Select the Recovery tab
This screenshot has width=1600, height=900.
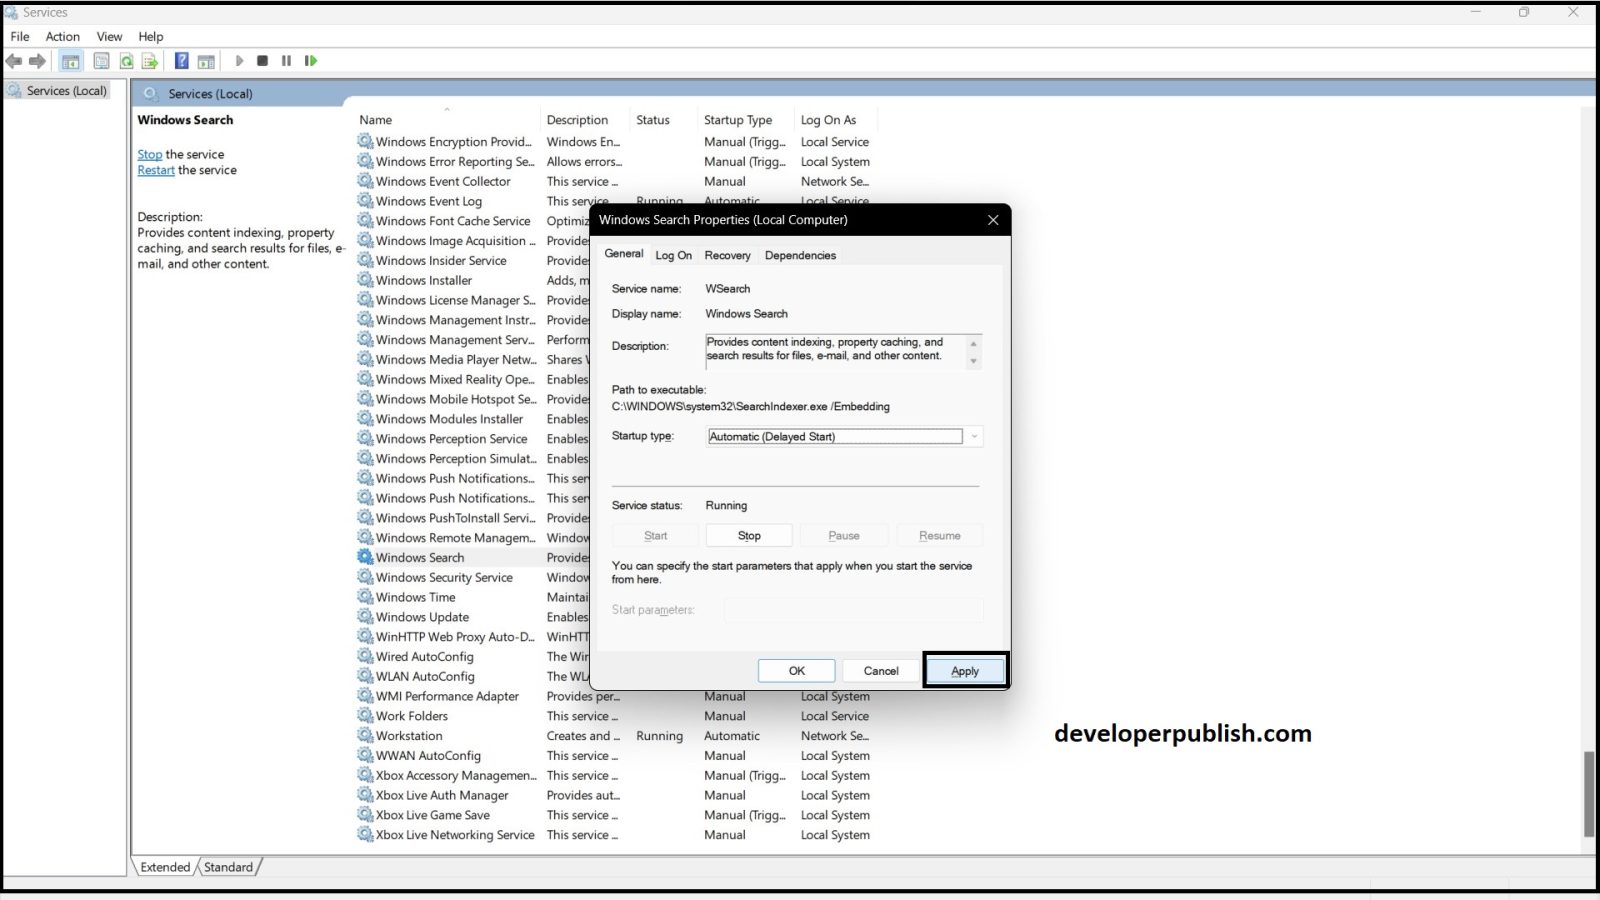(728, 255)
